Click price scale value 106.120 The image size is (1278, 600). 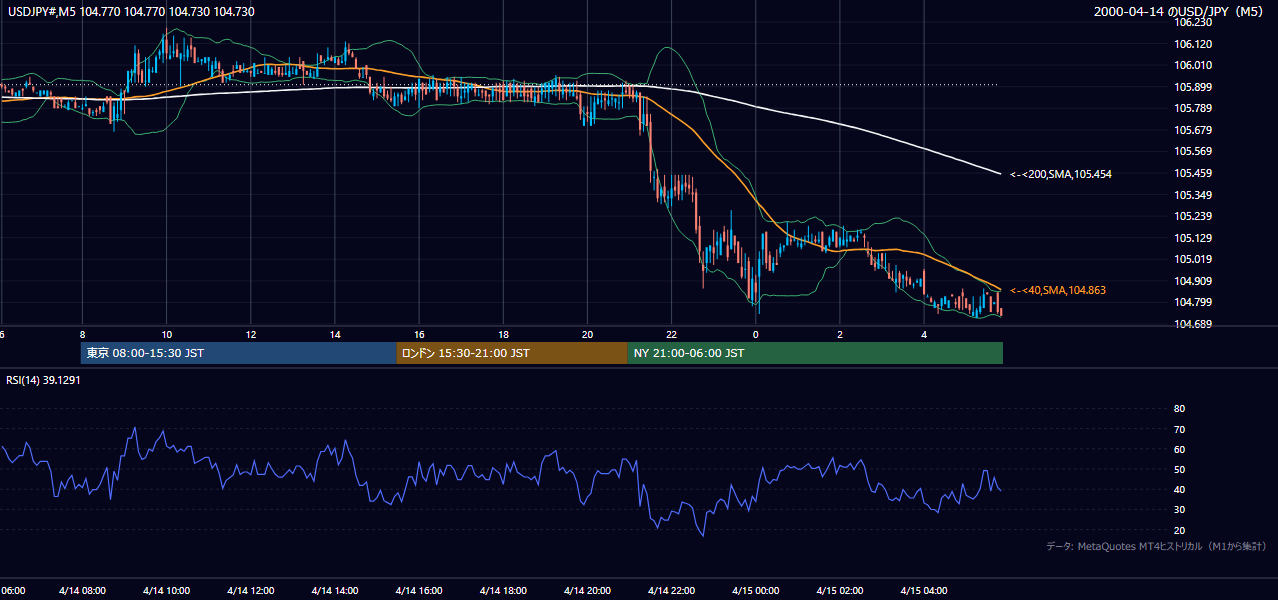coord(1192,44)
